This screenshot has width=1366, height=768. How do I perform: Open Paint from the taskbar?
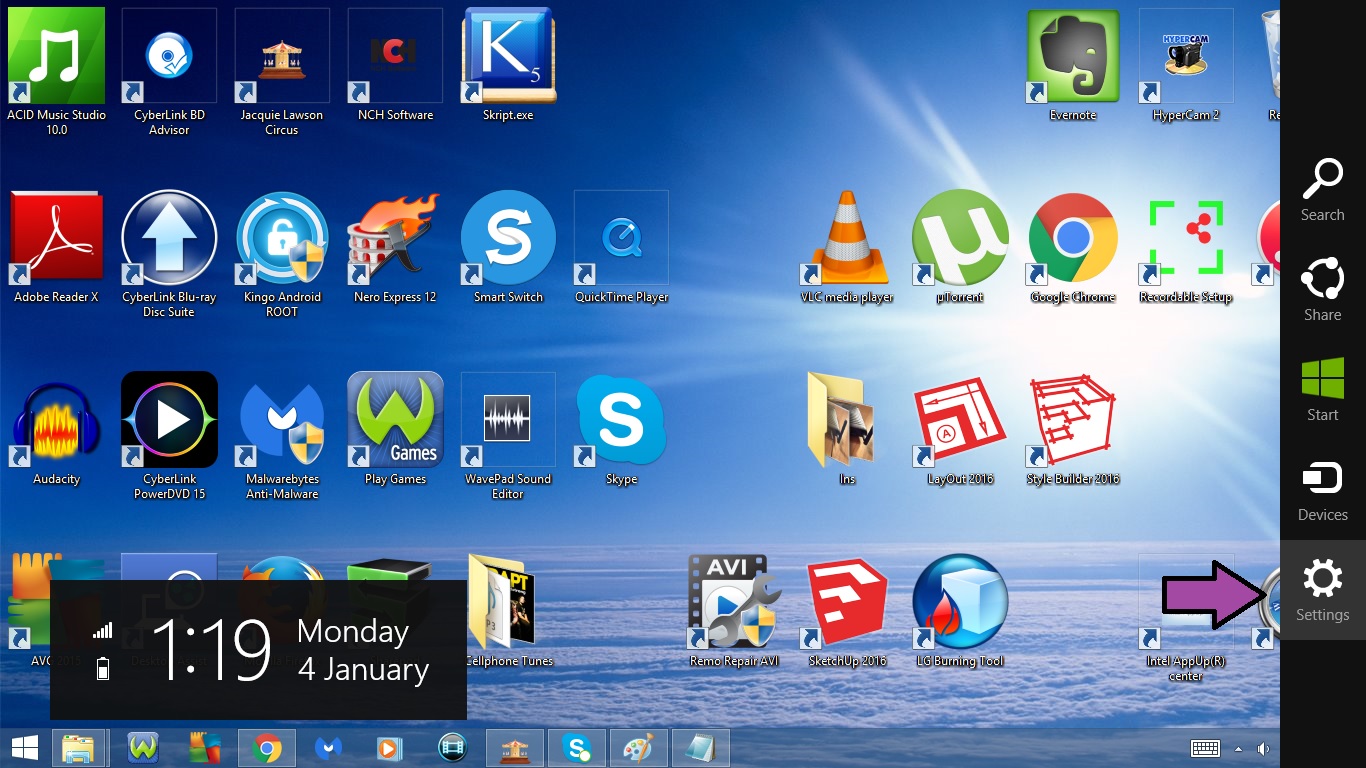[639, 748]
